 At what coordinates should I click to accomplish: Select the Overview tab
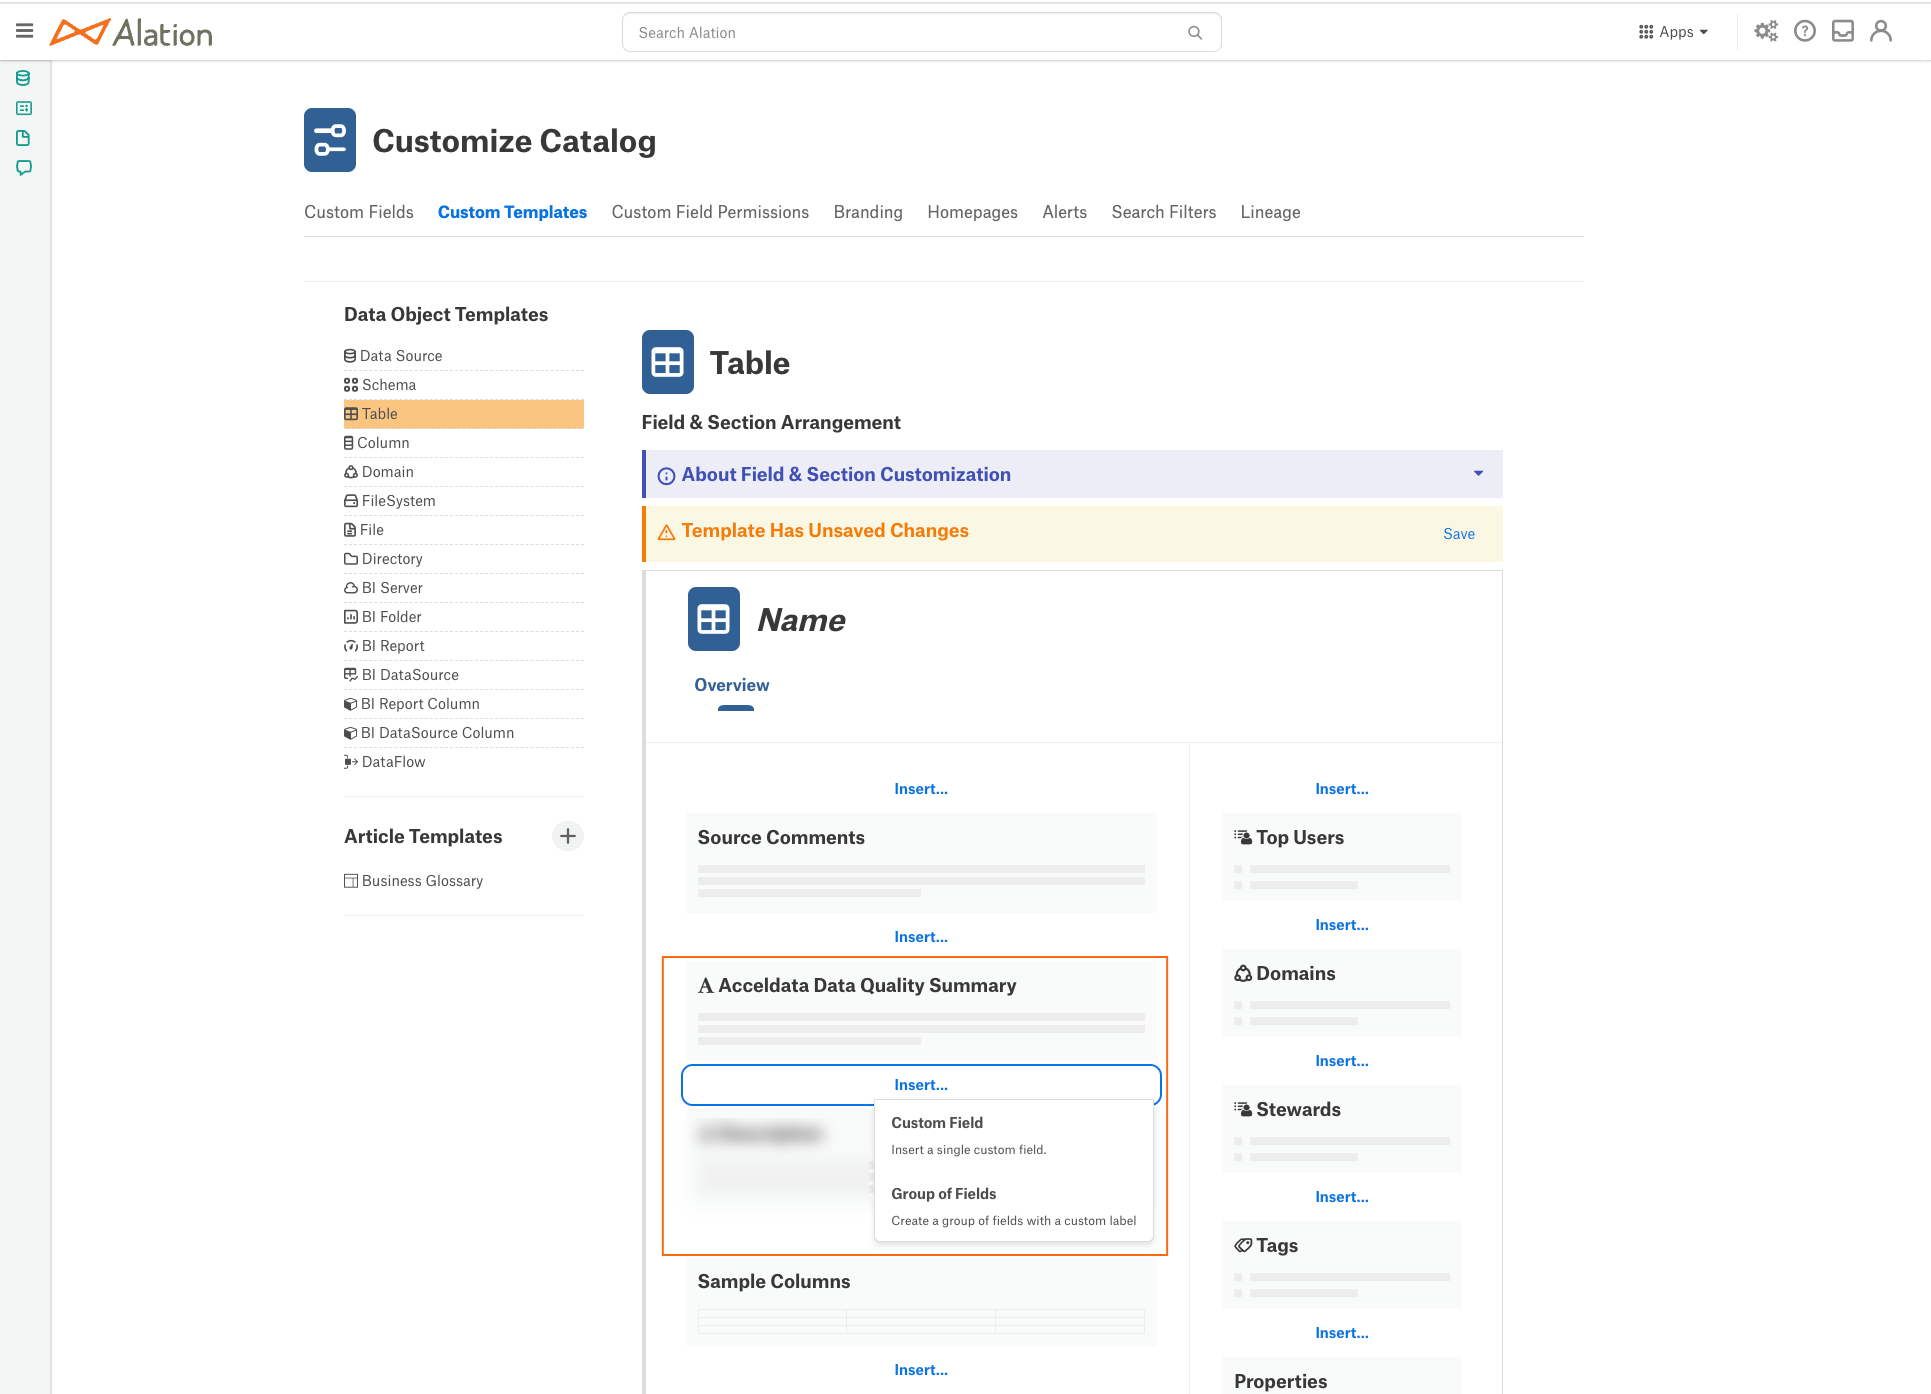pos(732,685)
